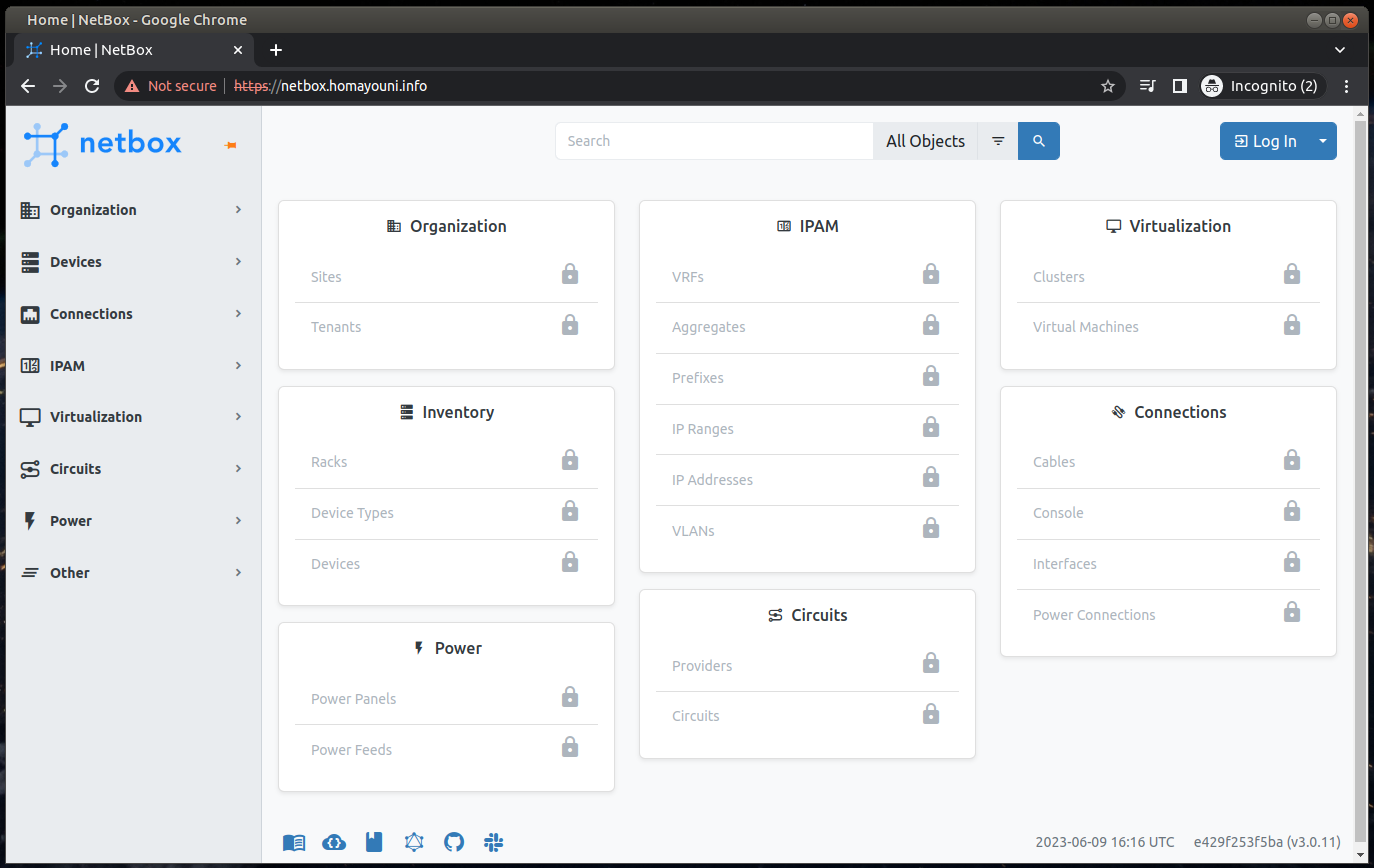Open the GitHub icon in footer

point(454,843)
